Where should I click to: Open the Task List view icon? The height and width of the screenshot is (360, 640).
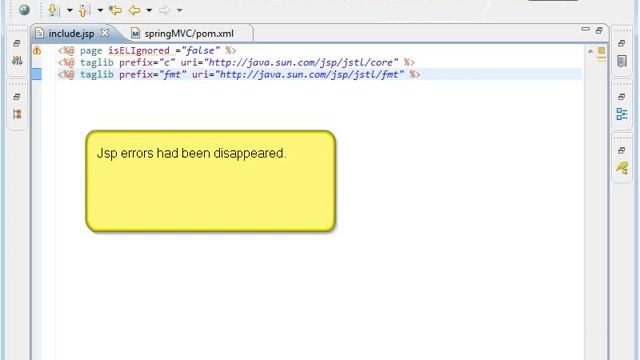622,61
